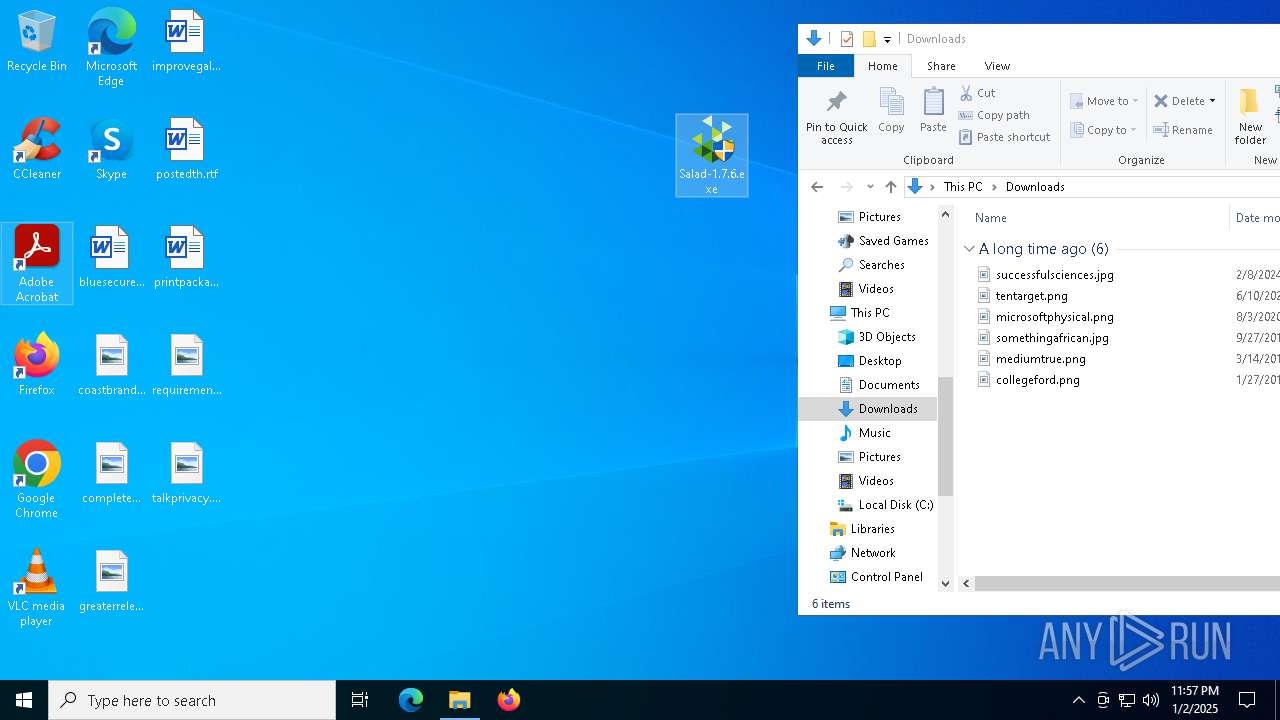The width and height of the screenshot is (1280, 720).
Task: Select the Google Chrome desktop shortcut
Action: click(x=37, y=480)
